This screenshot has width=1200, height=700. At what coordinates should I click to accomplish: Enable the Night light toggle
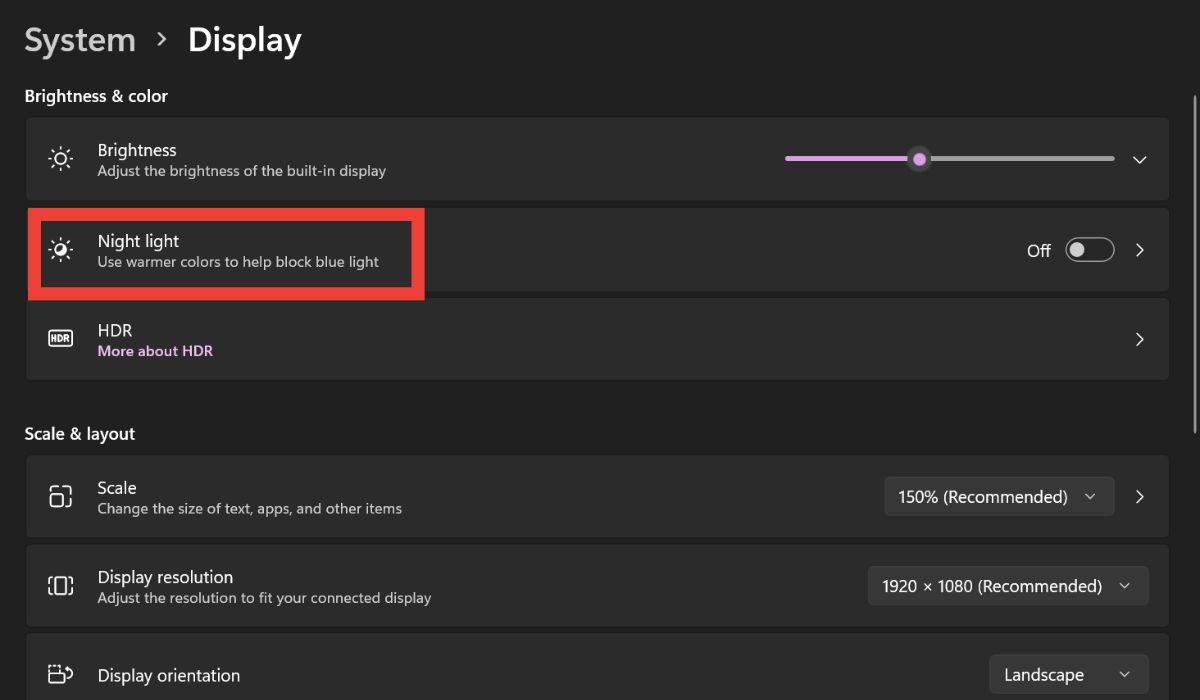click(1089, 250)
